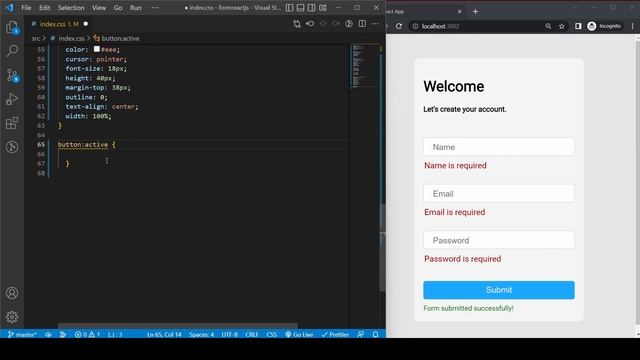Click the notifications bell in status bar
The width and height of the screenshot is (640, 360).
coord(375,334)
